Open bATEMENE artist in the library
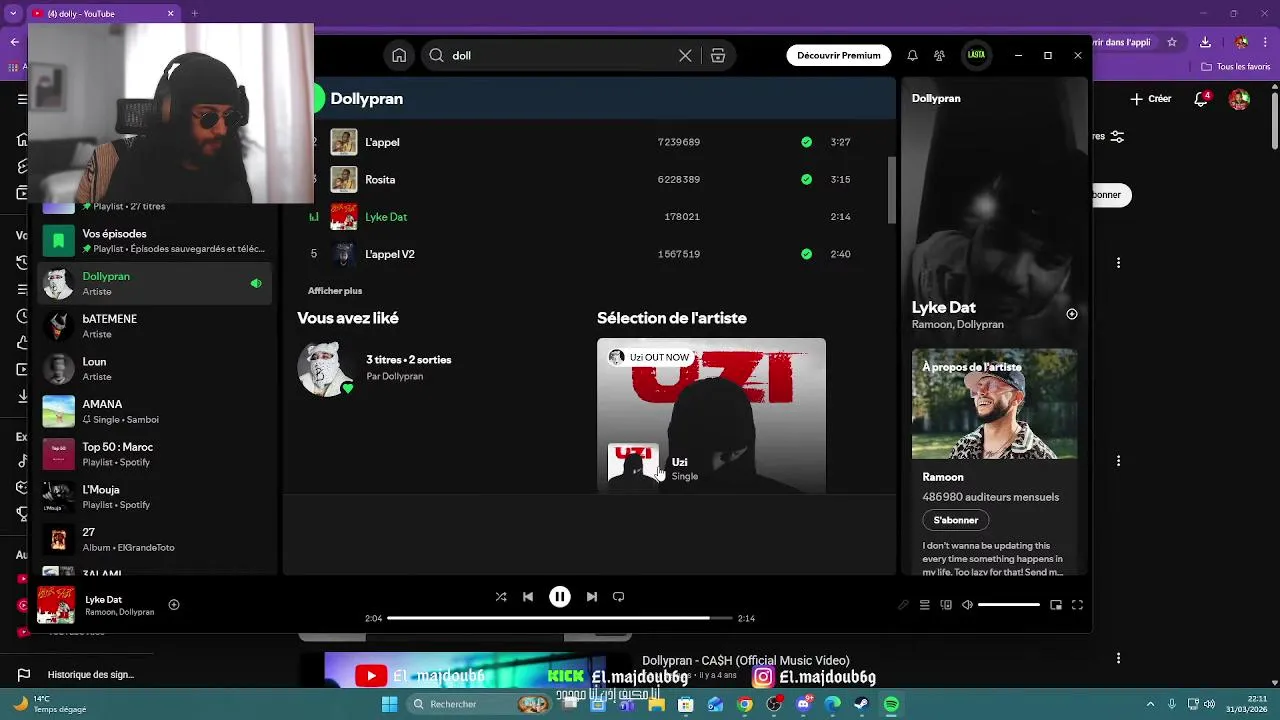1280x720 pixels. tap(155, 326)
